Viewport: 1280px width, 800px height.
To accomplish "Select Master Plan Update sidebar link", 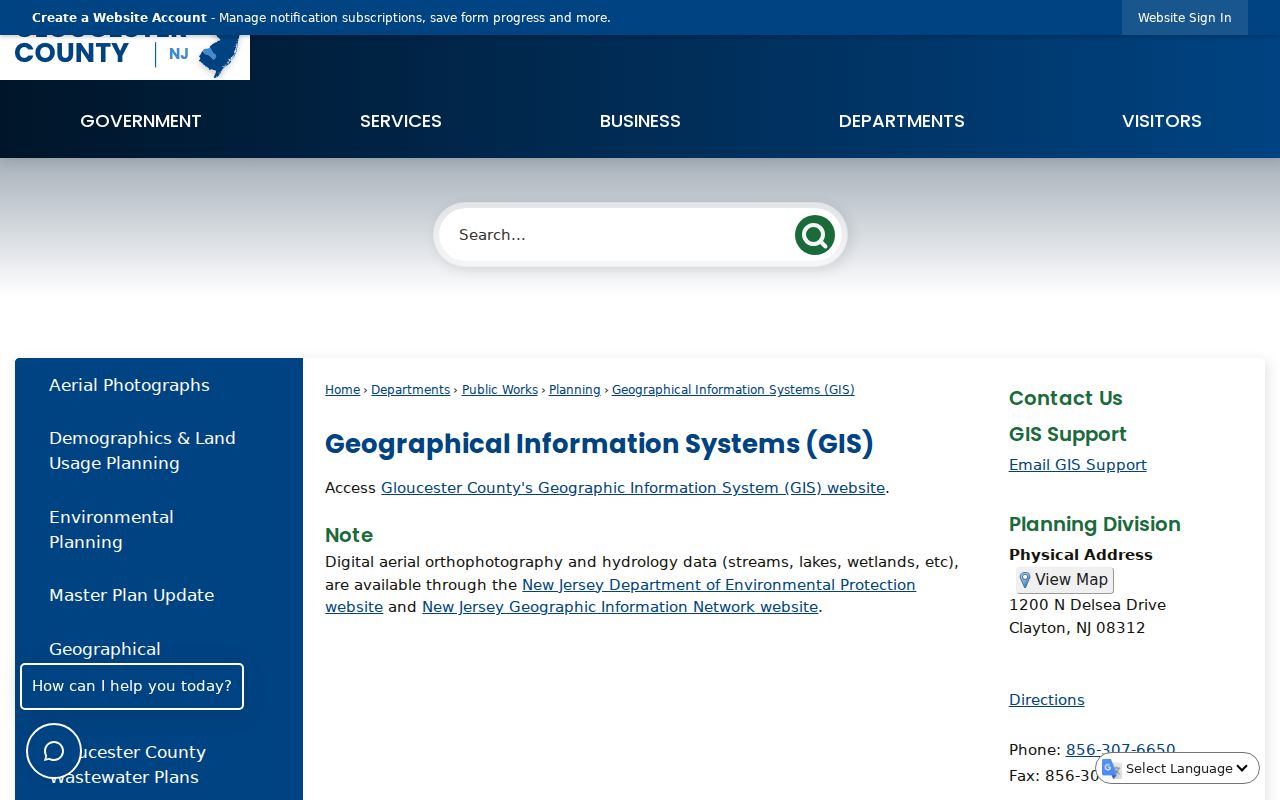I will 132,595.
